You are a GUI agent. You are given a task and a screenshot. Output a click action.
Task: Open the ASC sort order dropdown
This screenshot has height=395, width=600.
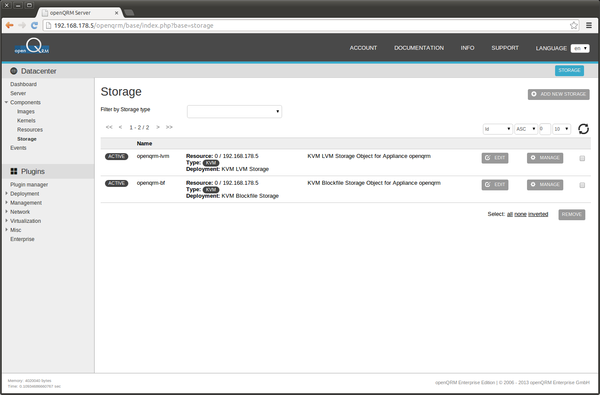tap(526, 129)
